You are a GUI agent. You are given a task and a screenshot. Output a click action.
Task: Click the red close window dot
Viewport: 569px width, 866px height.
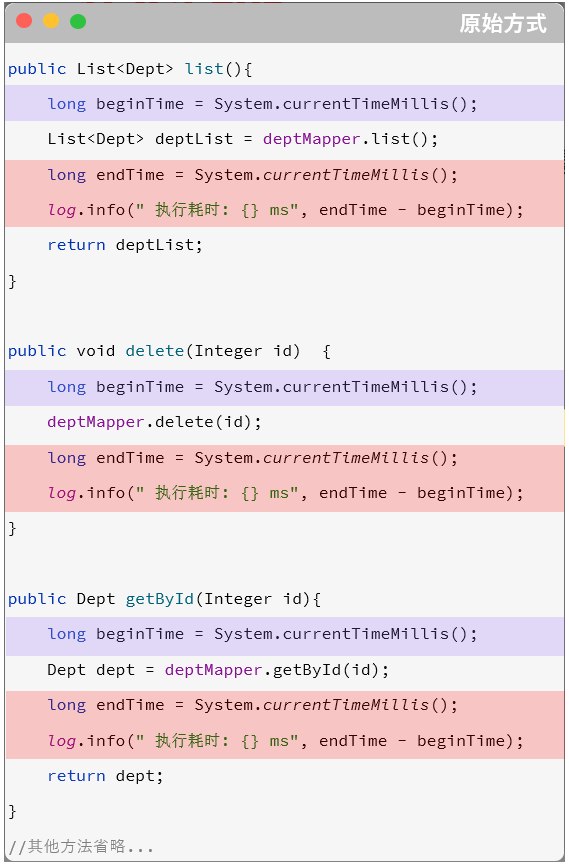(x=24, y=21)
